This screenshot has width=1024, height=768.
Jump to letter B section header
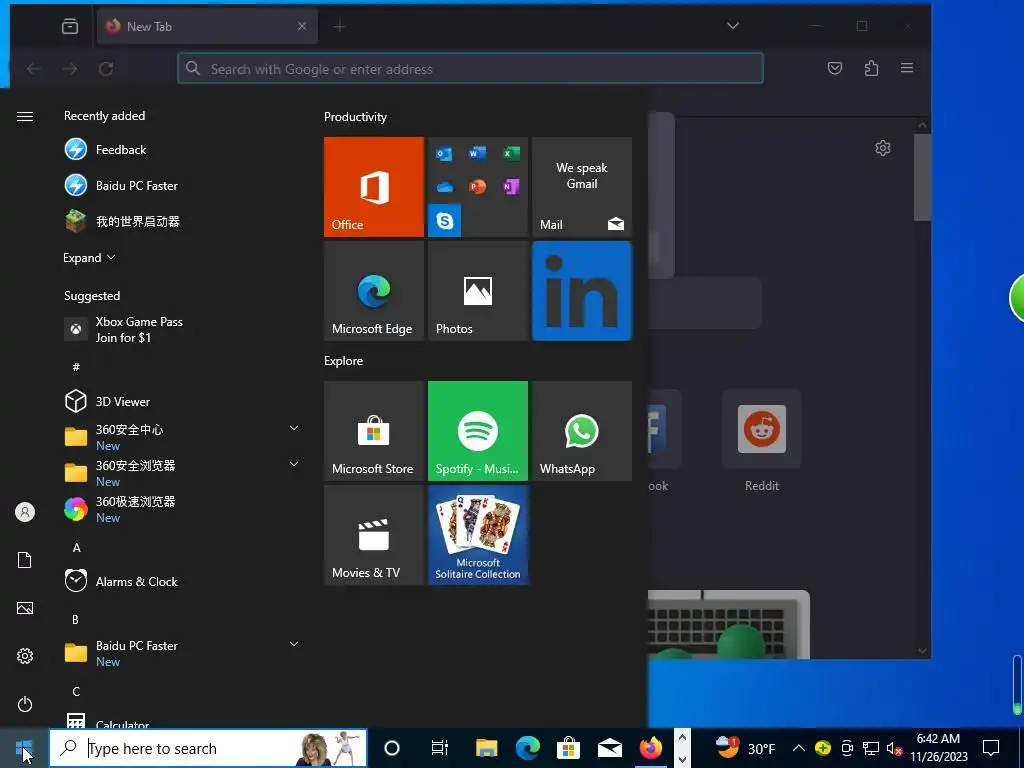pos(76,620)
